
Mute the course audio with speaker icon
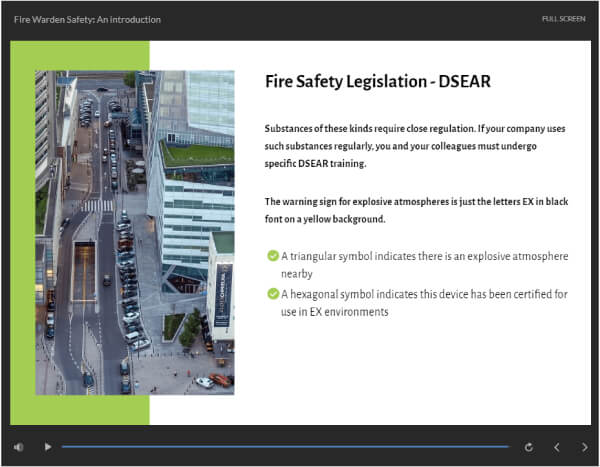[18, 447]
